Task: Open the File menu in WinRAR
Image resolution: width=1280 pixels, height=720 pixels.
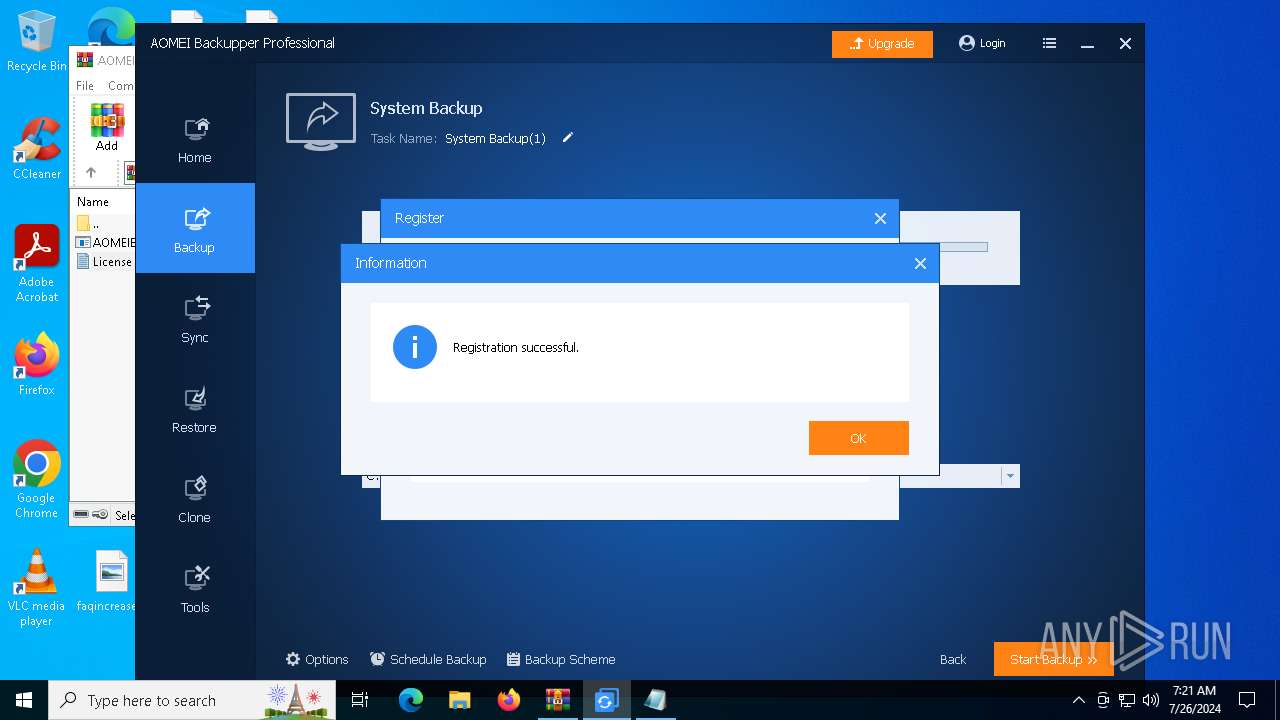Action: (x=85, y=86)
